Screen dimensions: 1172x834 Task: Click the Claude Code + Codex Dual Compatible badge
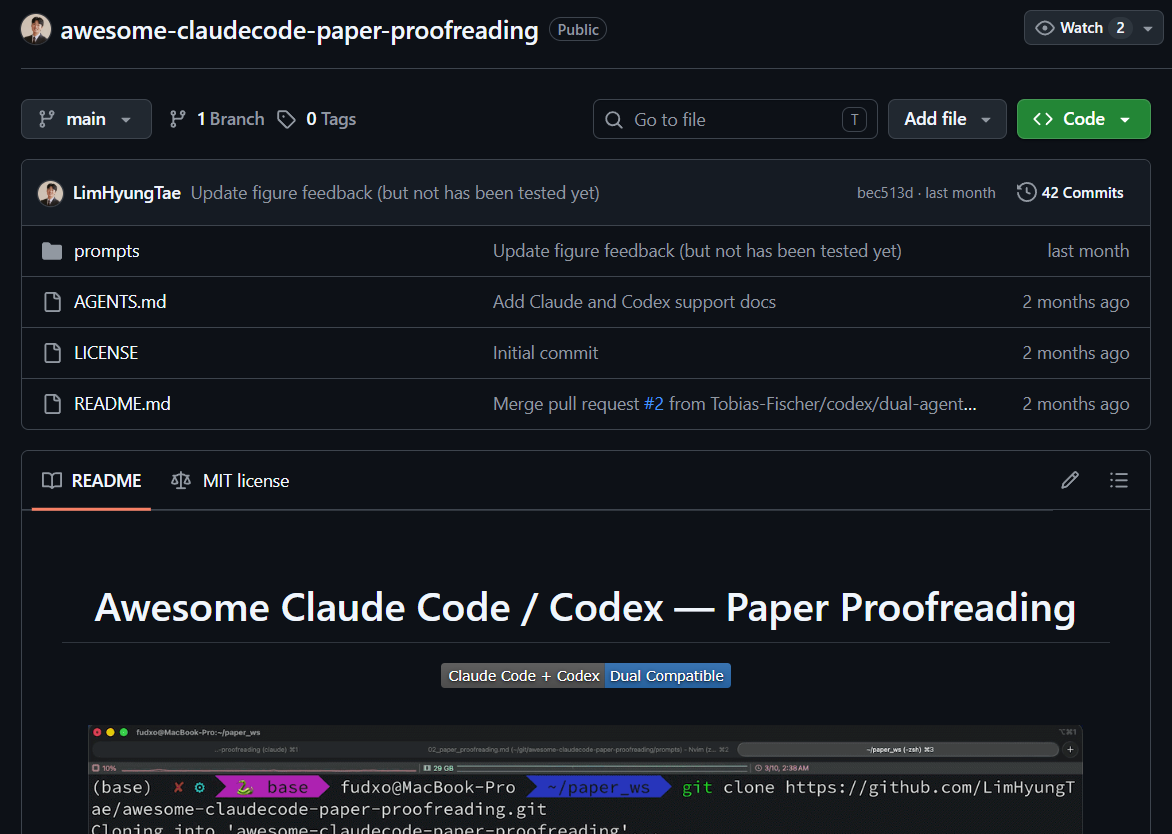pos(586,676)
